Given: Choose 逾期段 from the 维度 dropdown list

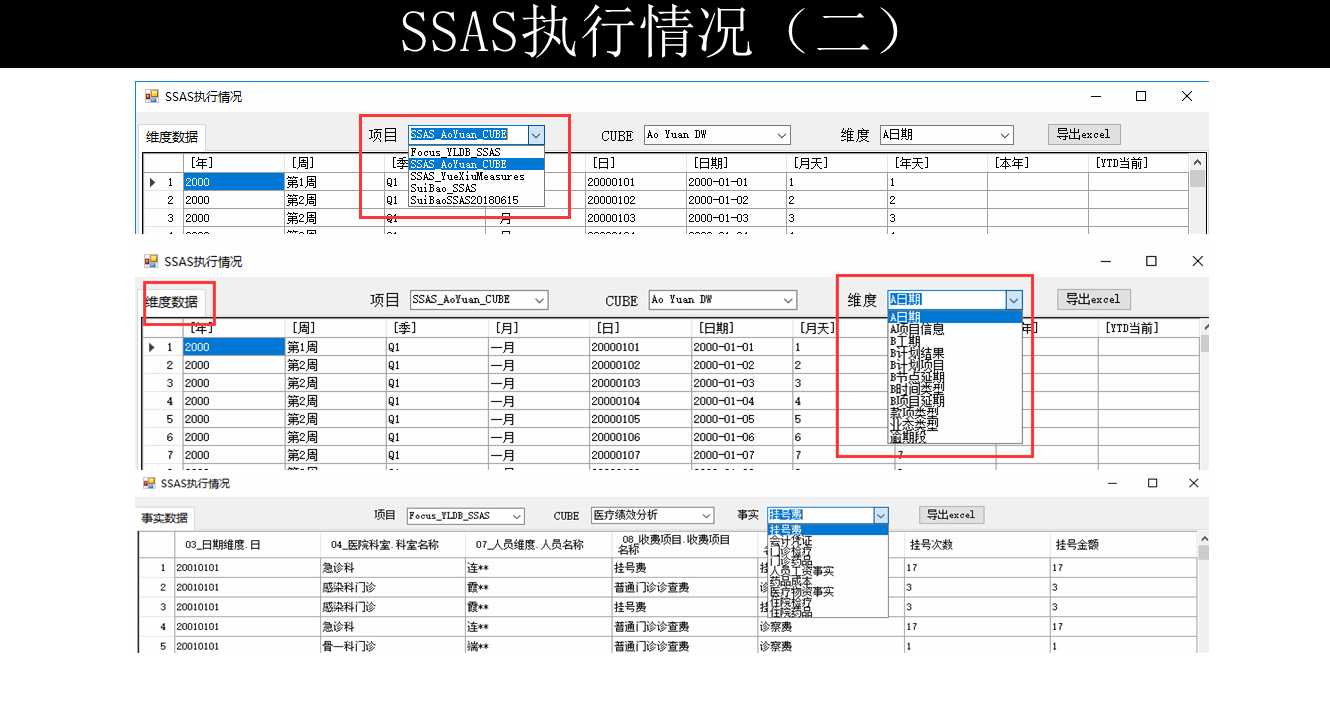Looking at the screenshot, I should tap(954, 437).
